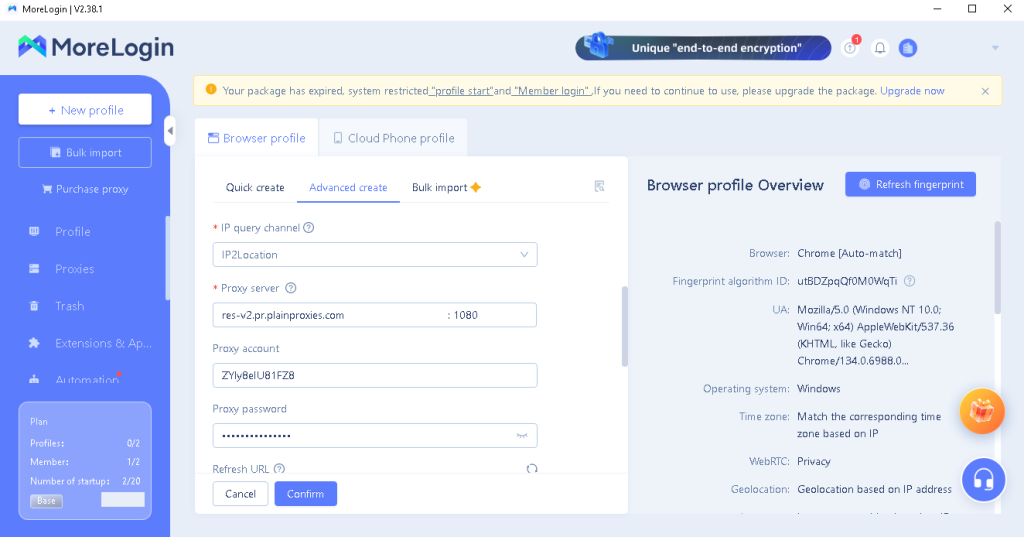Click the template icon right of tabs

[600, 187]
